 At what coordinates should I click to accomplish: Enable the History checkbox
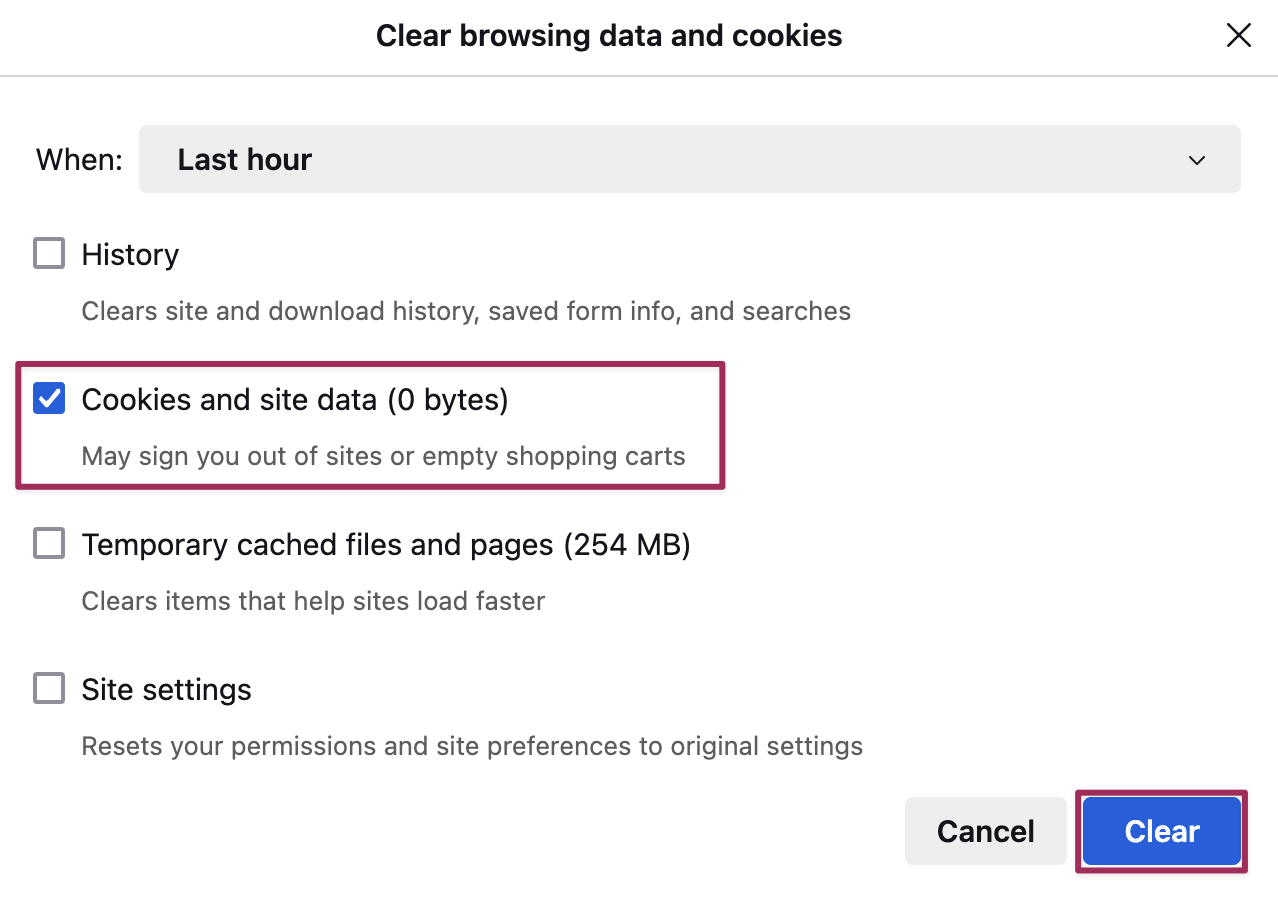[x=49, y=254]
